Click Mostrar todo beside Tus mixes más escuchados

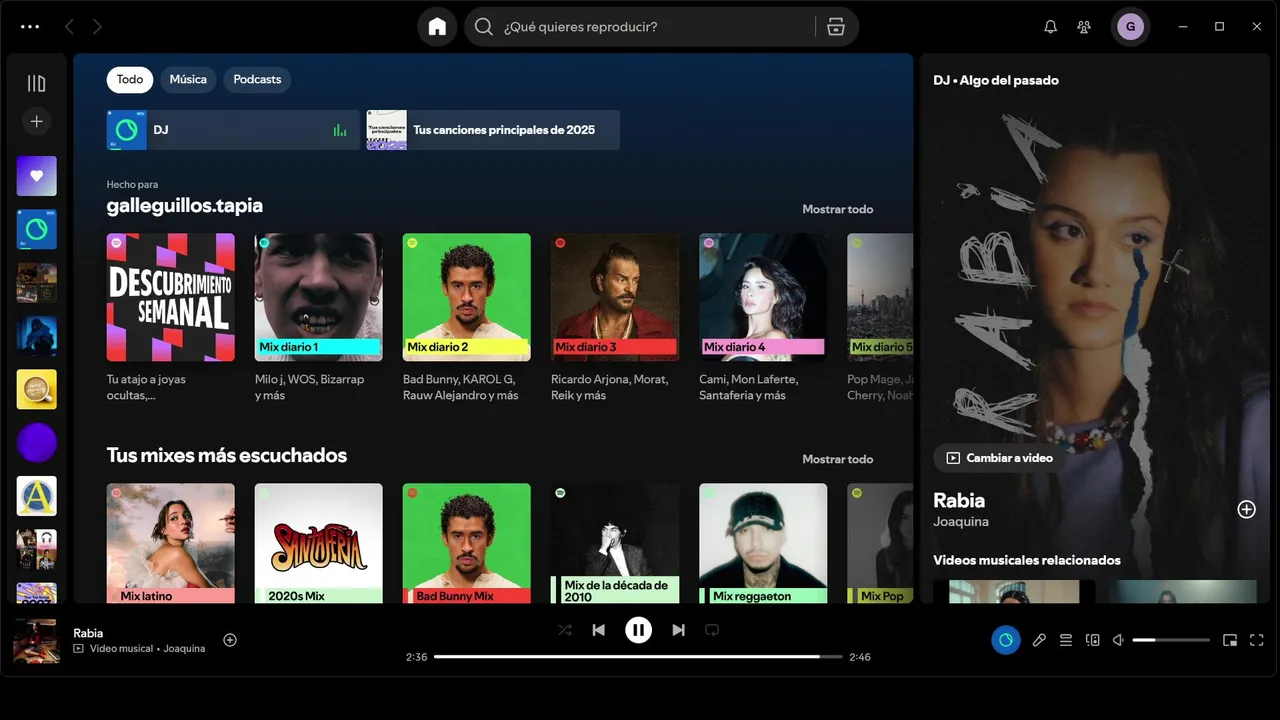[838, 459]
